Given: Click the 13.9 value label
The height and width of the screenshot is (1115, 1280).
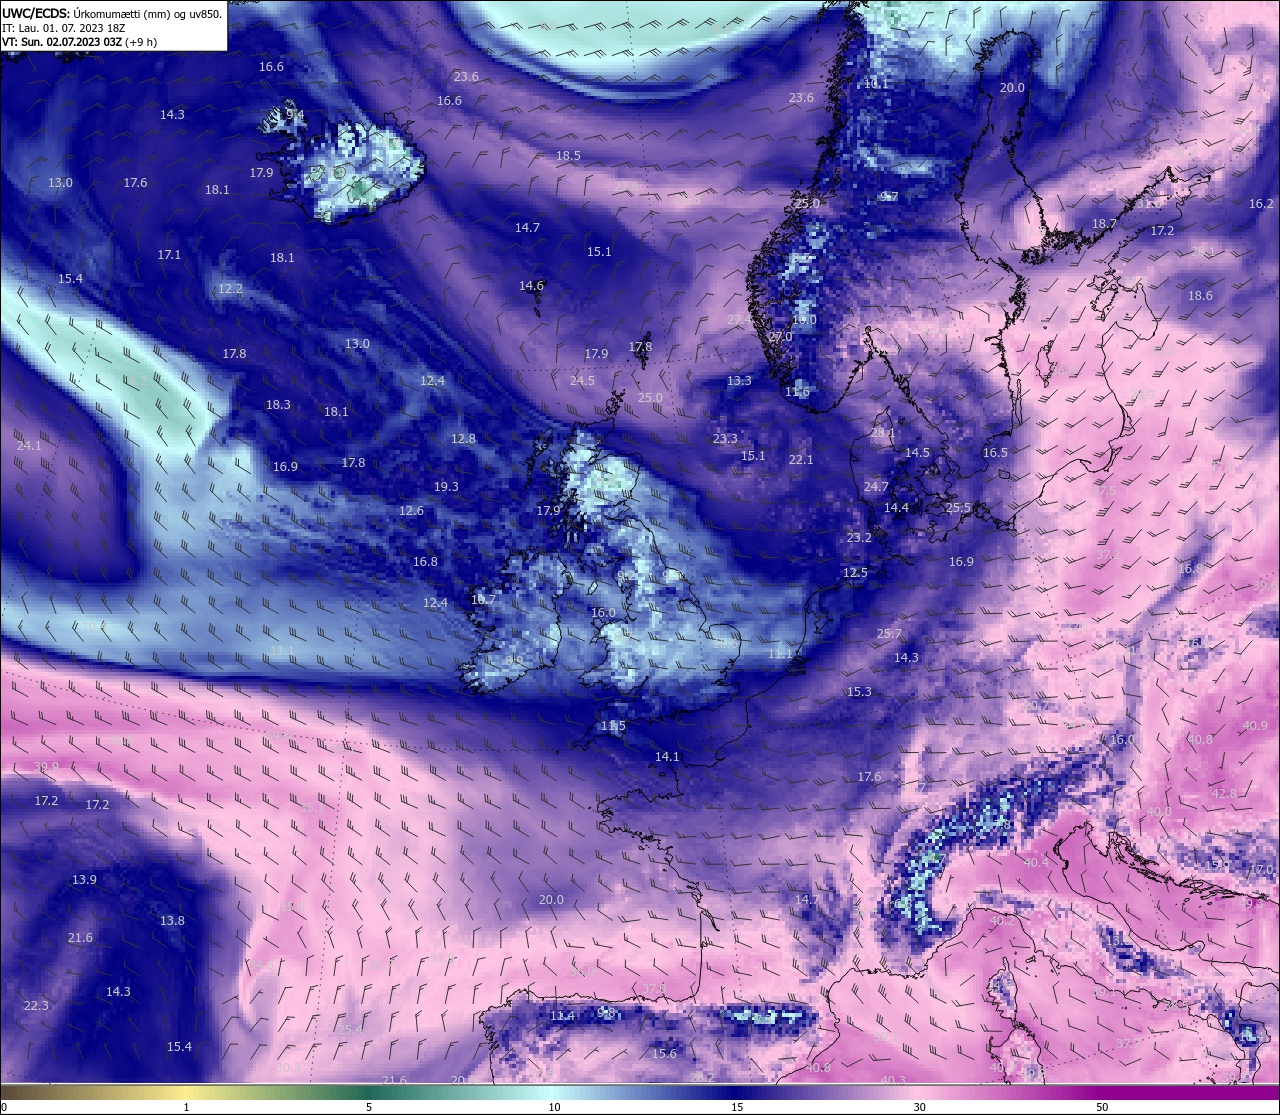Looking at the screenshot, I should [84, 880].
